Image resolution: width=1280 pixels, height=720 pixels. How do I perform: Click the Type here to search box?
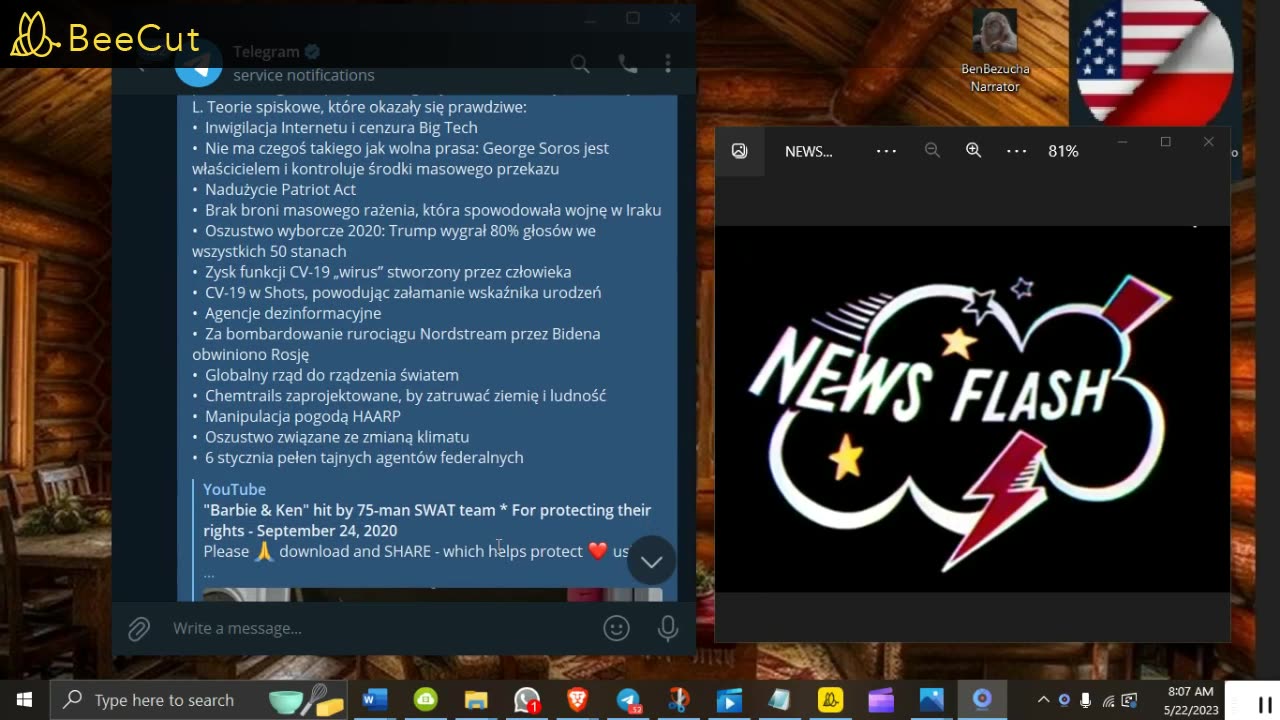(x=198, y=700)
